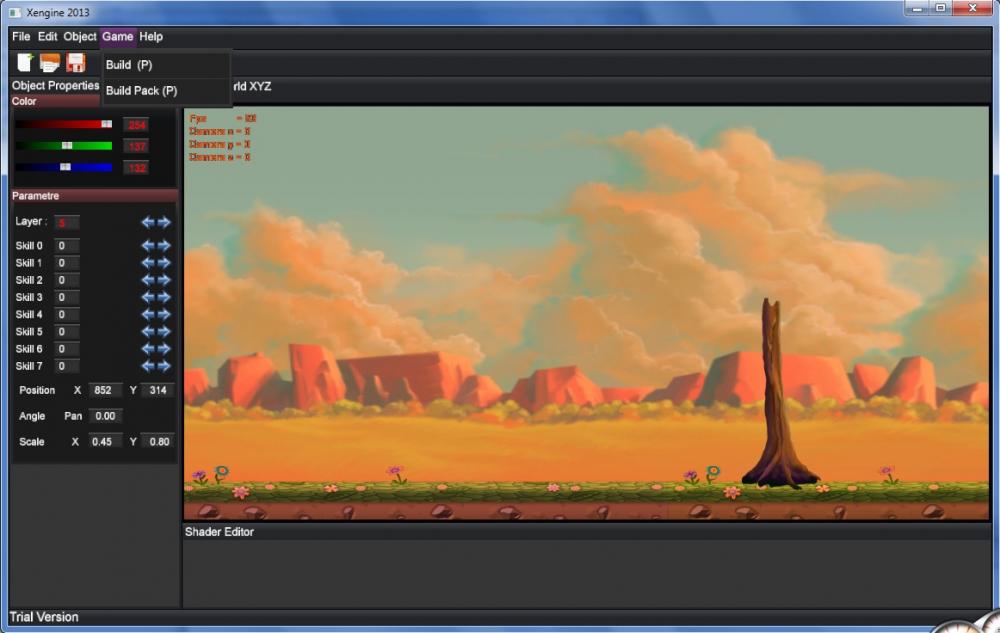The height and width of the screenshot is (633, 1000).
Task: Click the Skill 6 value field
Action: coord(66,349)
